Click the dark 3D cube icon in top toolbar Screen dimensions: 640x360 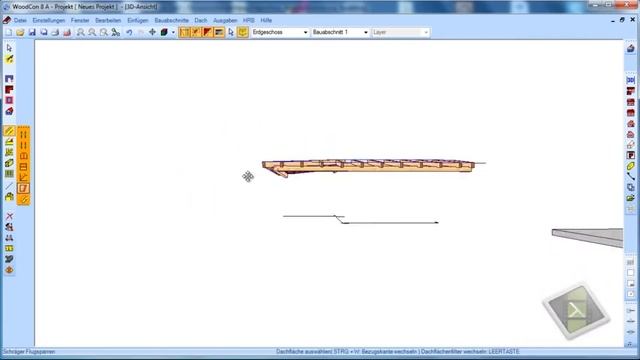click(164, 32)
